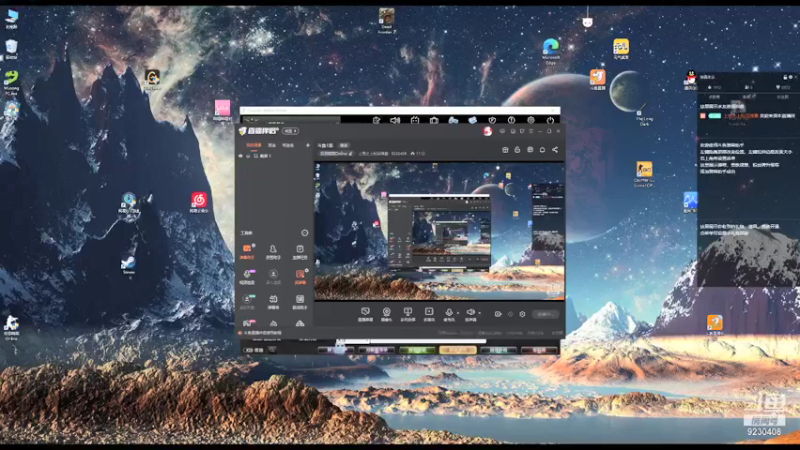Toggle the lock in the chat assistant panel header

click(785, 77)
